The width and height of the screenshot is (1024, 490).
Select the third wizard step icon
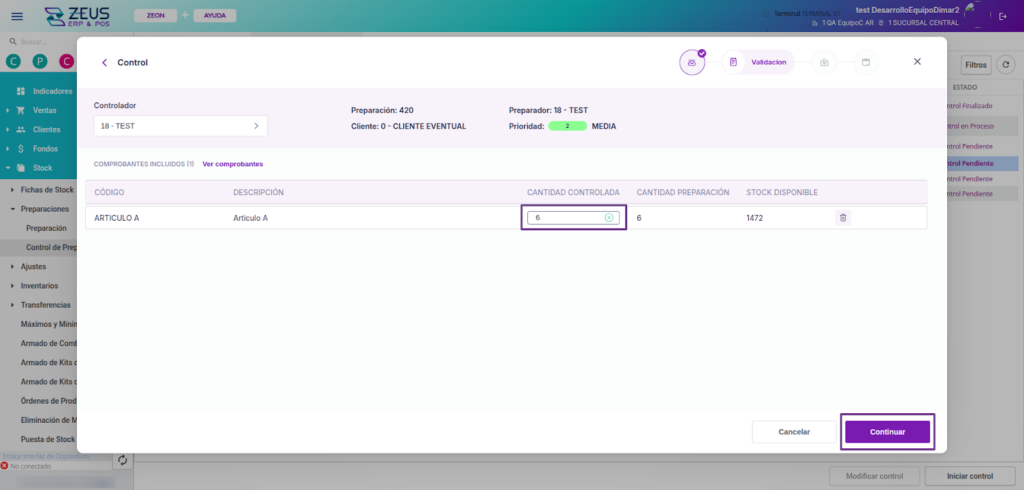(x=824, y=62)
